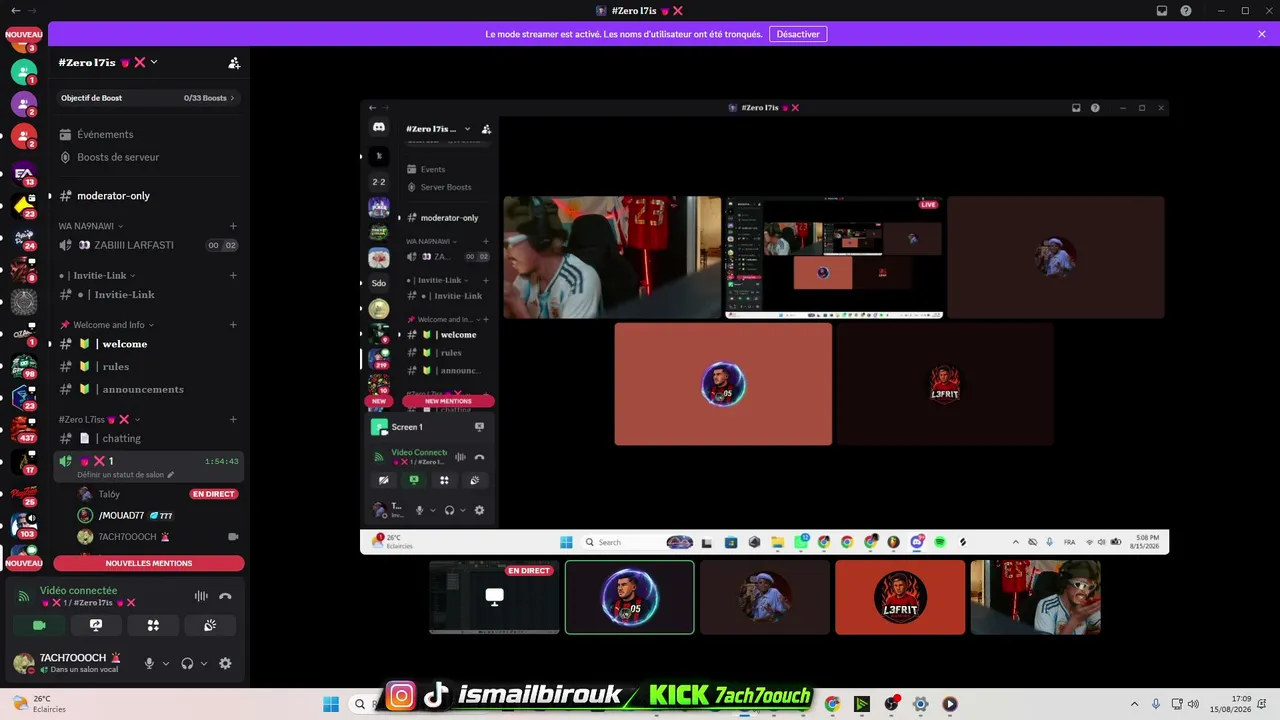Open microphone input options dropdown
Viewport: 1280px width, 720px height.
166,663
